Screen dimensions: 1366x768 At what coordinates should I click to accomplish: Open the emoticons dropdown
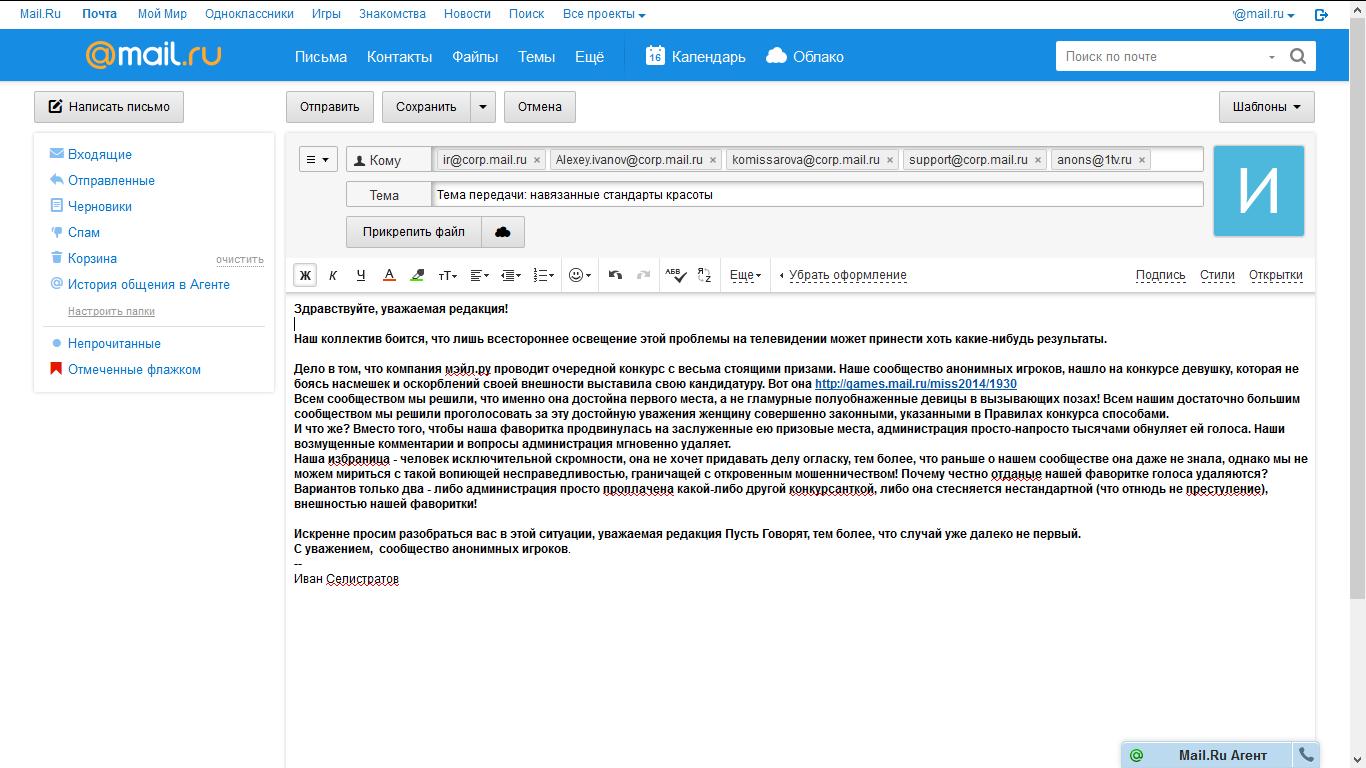[579, 275]
